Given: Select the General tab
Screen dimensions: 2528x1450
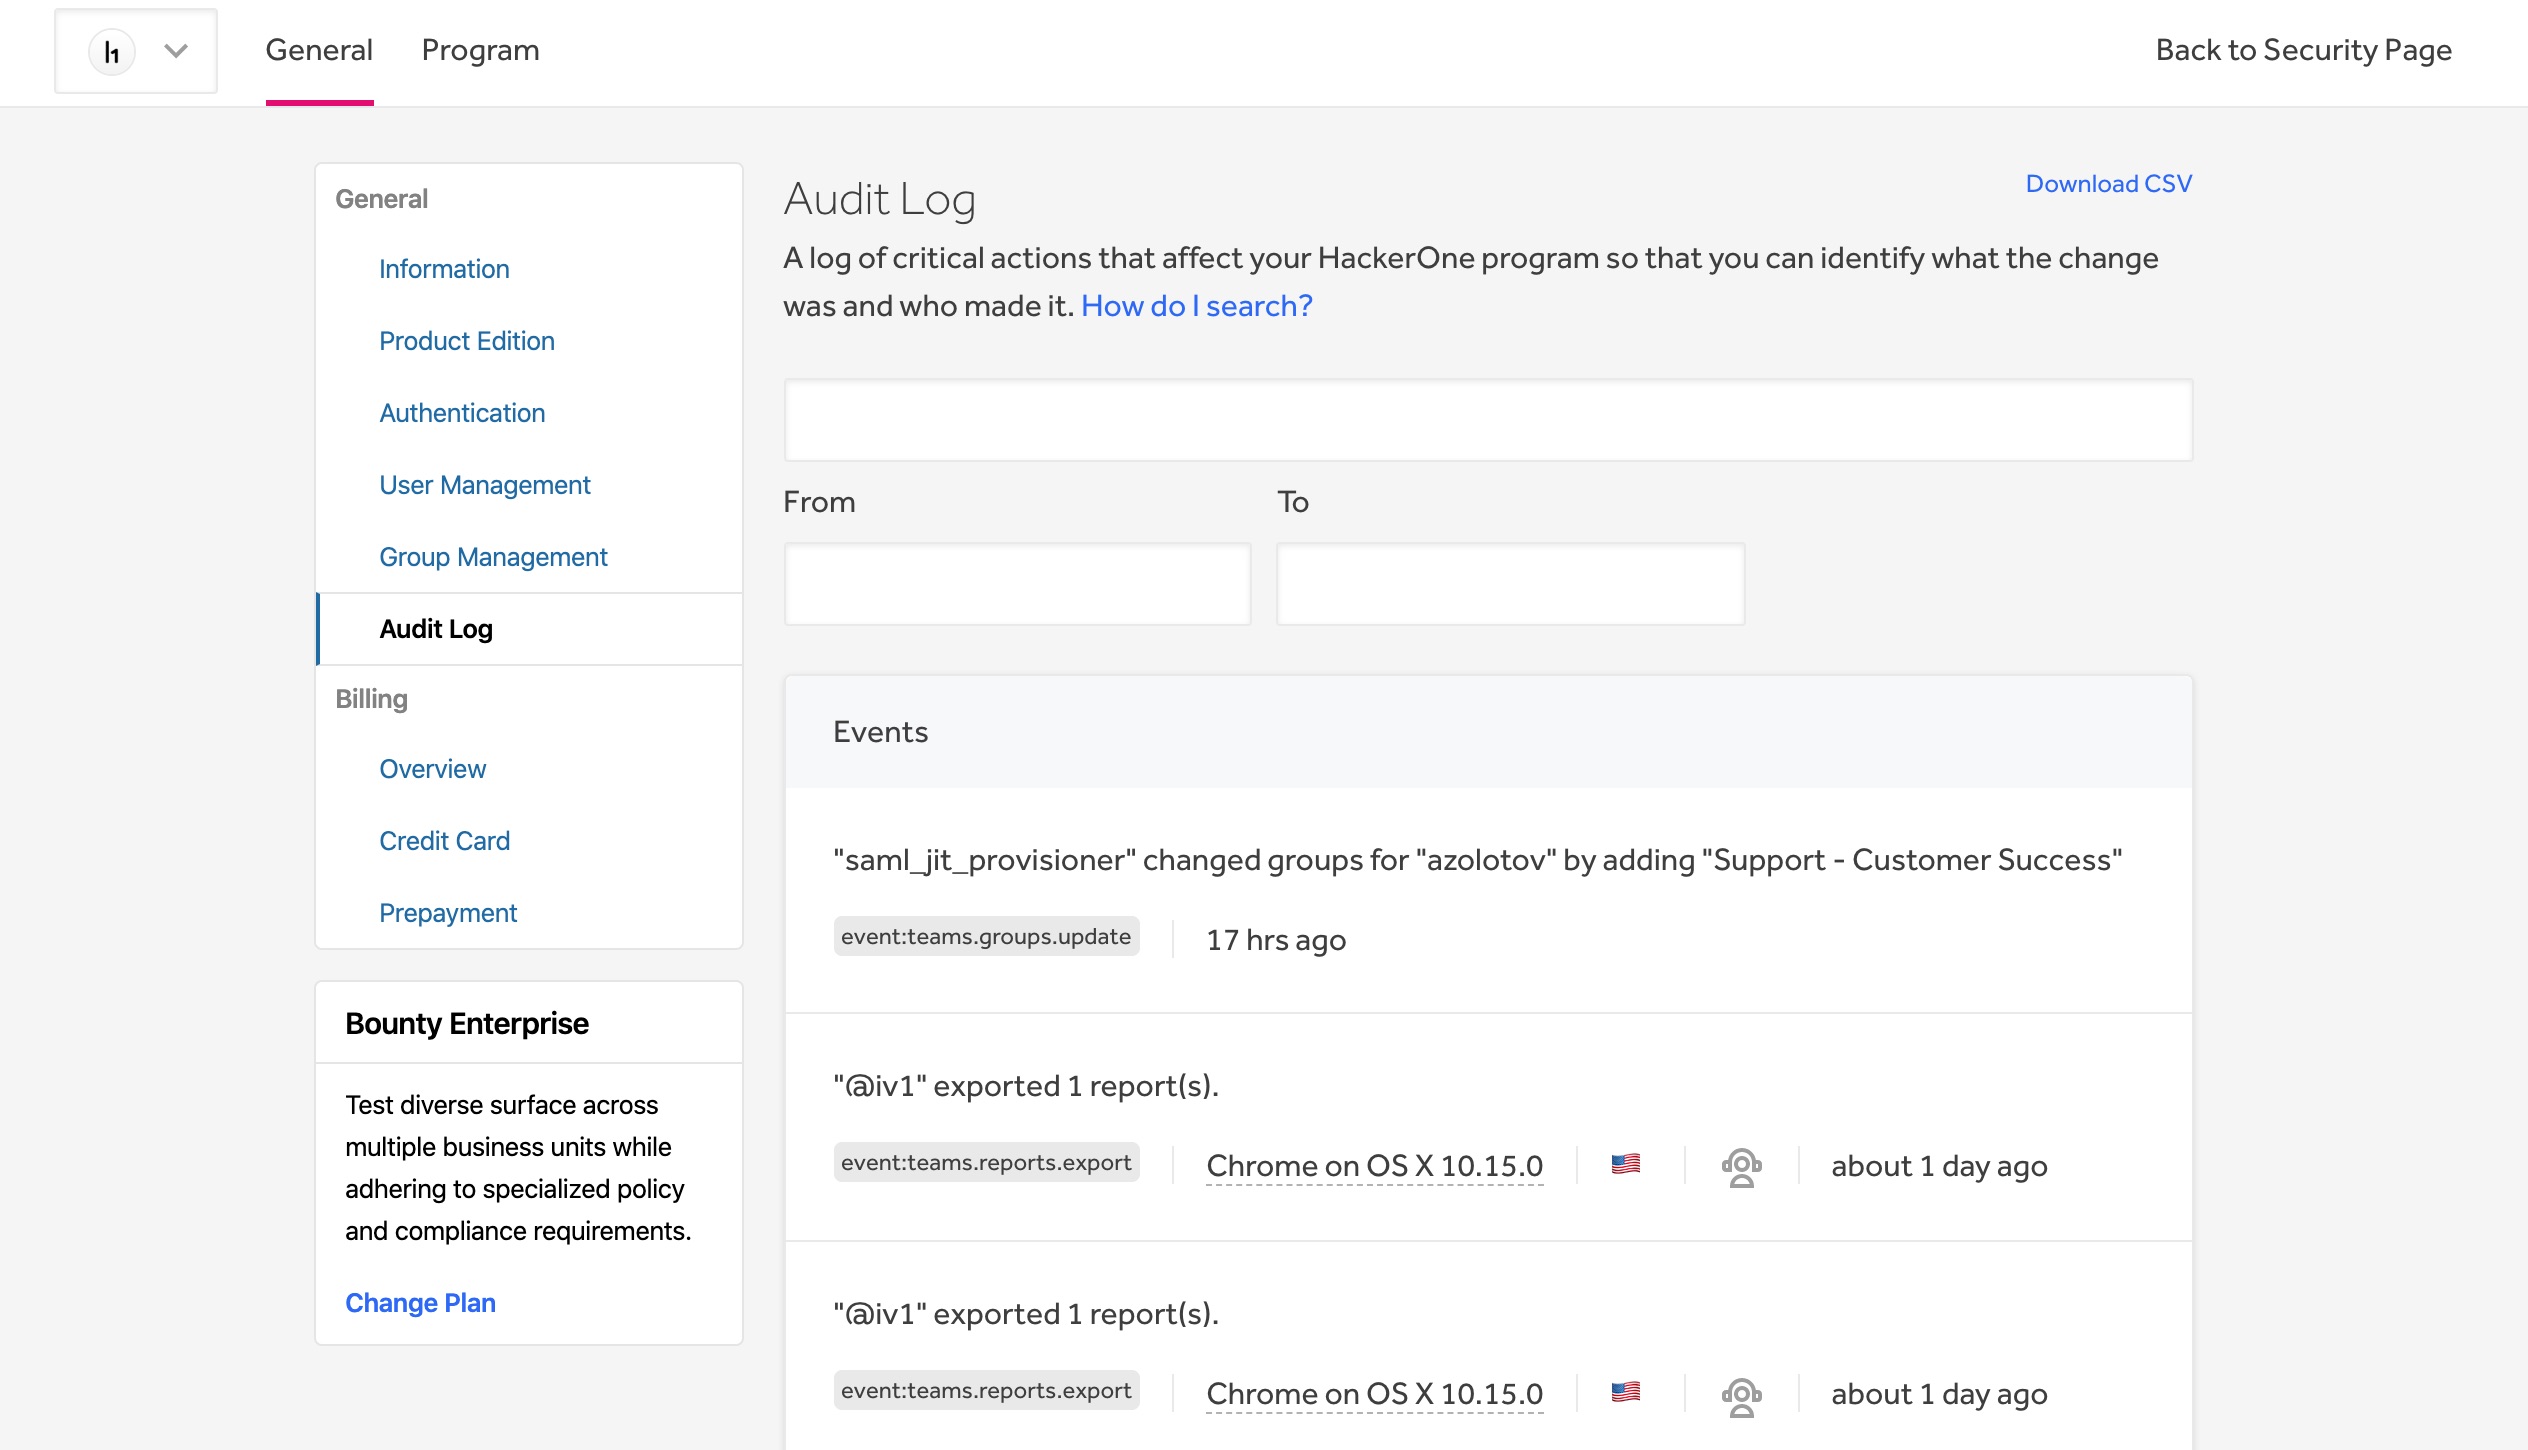Looking at the screenshot, I should click(x=319, y=50).
